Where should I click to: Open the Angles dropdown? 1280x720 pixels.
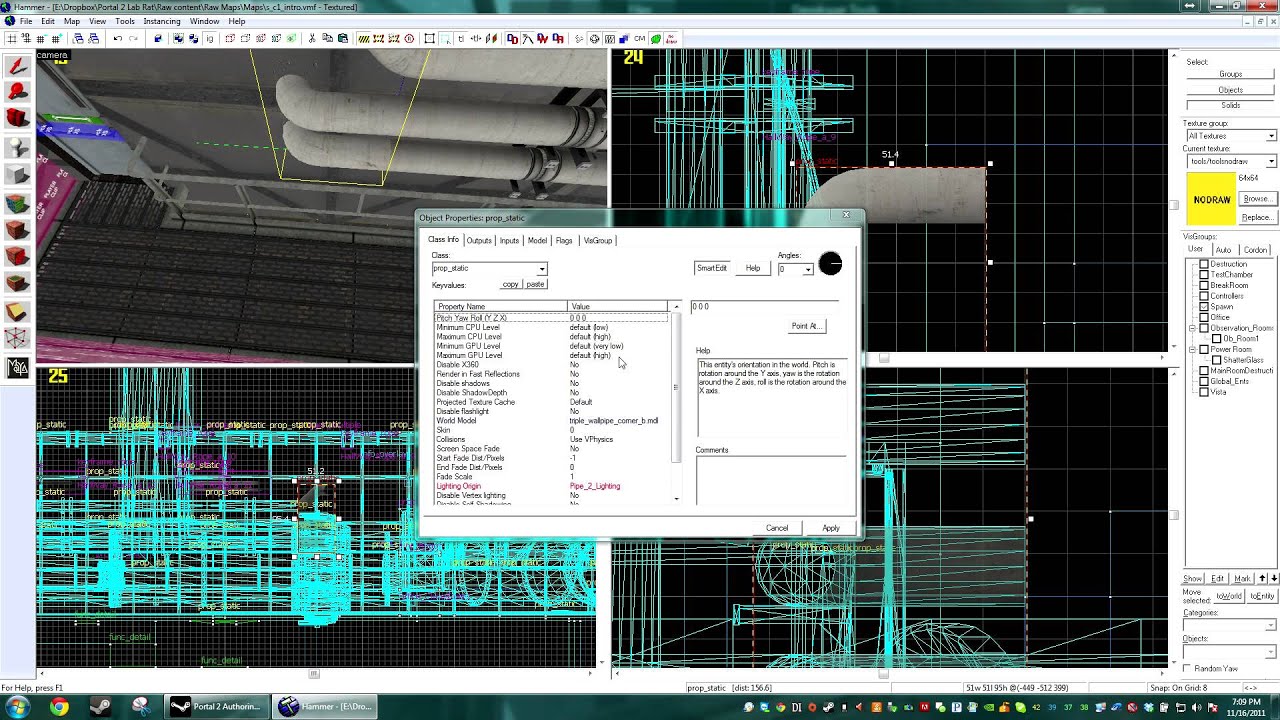click(x=808, y=269)
